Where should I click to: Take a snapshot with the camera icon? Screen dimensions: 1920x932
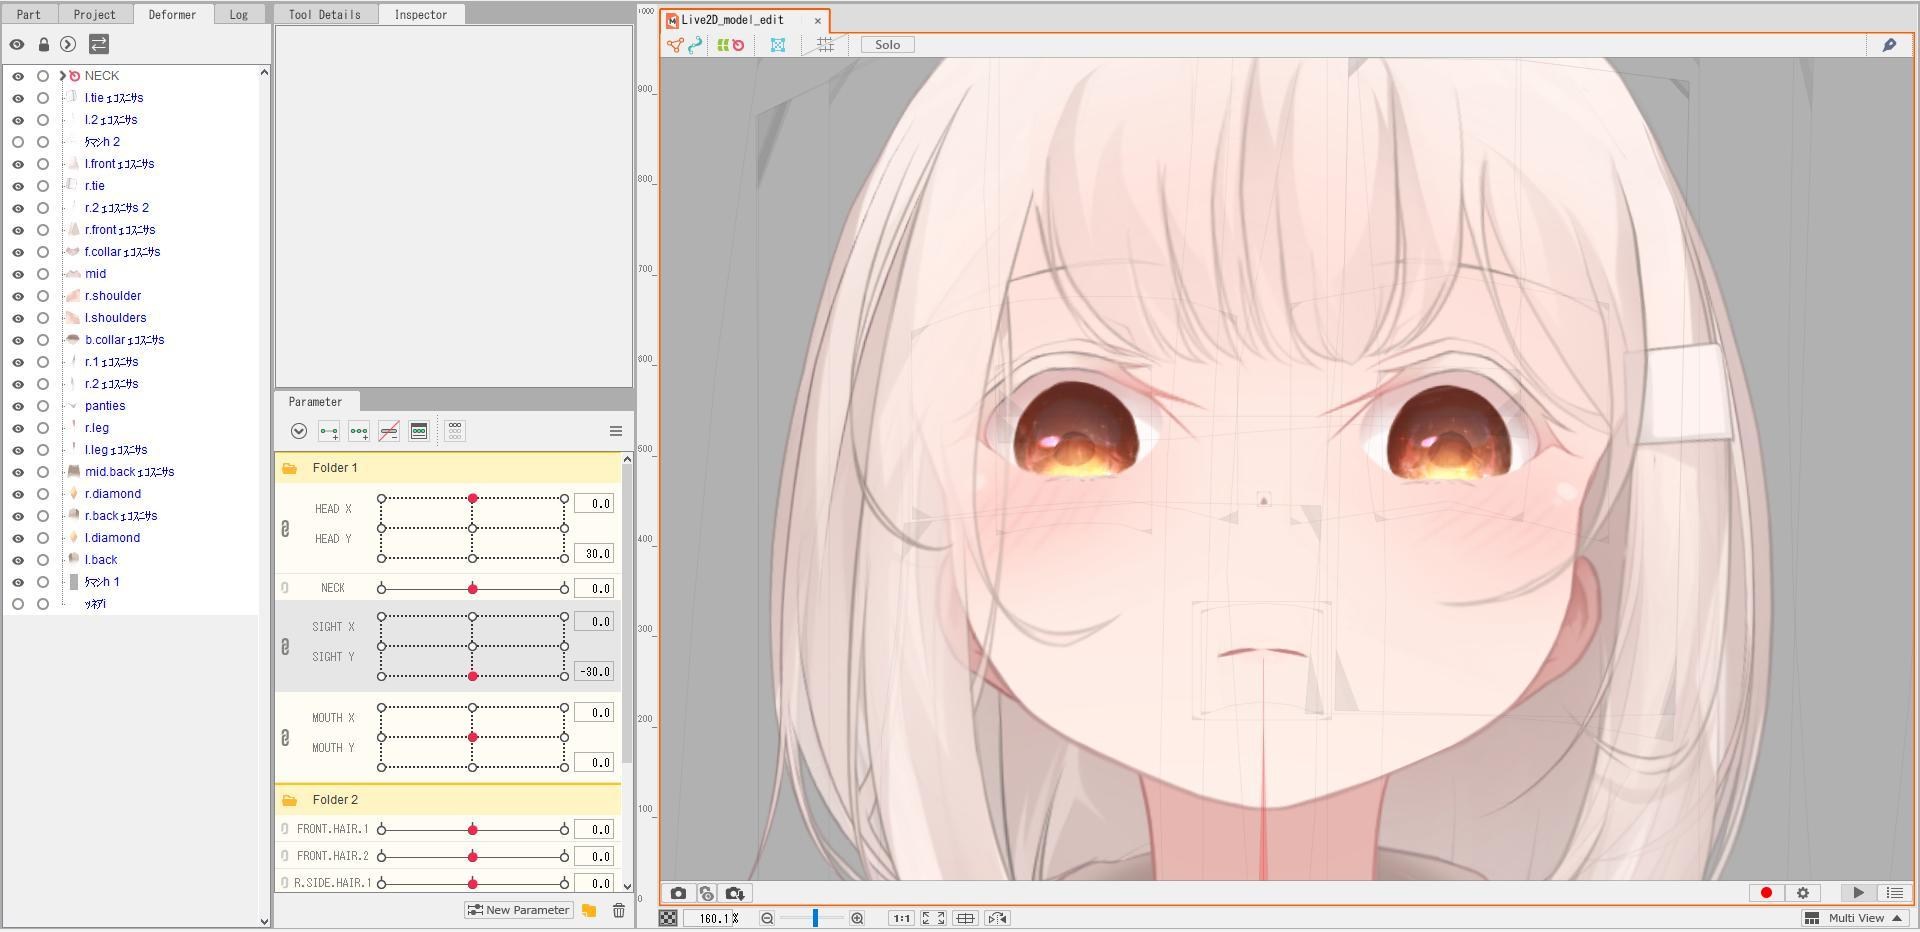(x=678, y=893)
